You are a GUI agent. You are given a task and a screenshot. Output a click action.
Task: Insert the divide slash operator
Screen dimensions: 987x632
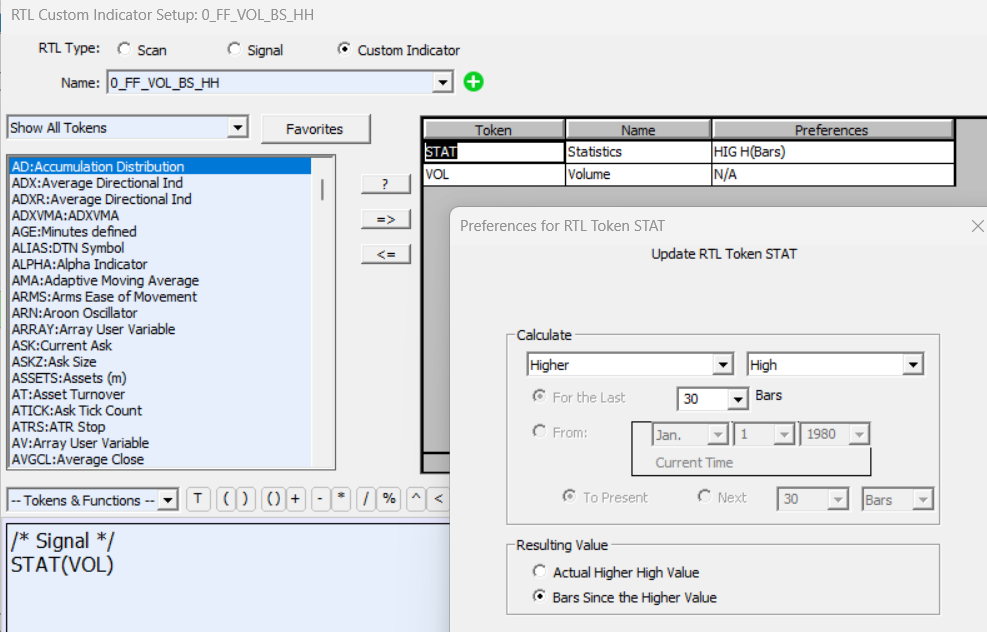tap(366, 499)
